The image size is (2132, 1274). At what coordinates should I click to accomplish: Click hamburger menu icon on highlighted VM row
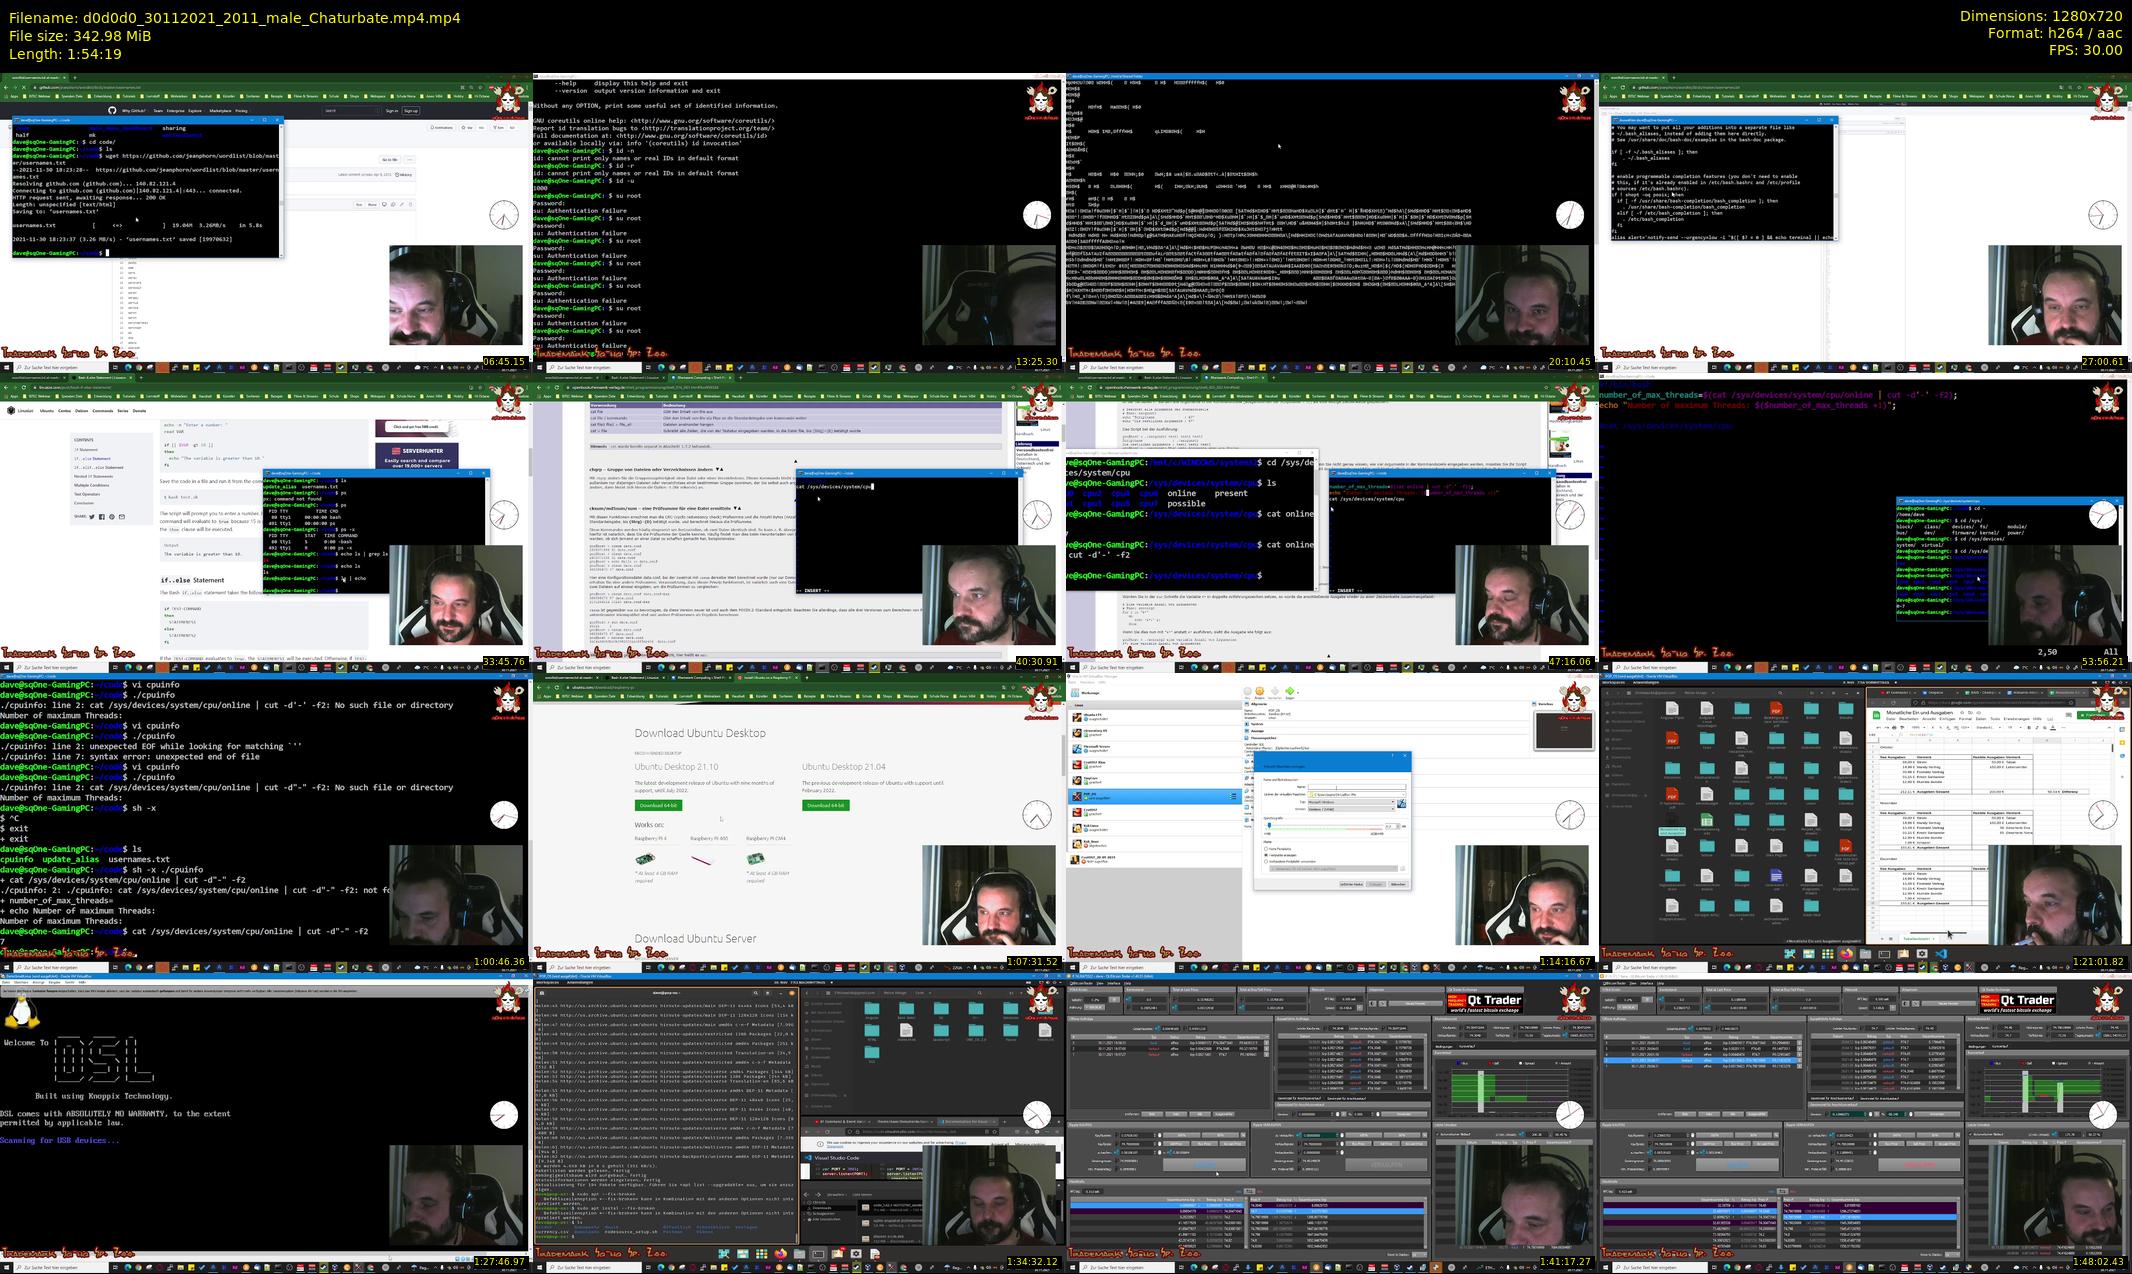pos(1233,796)
